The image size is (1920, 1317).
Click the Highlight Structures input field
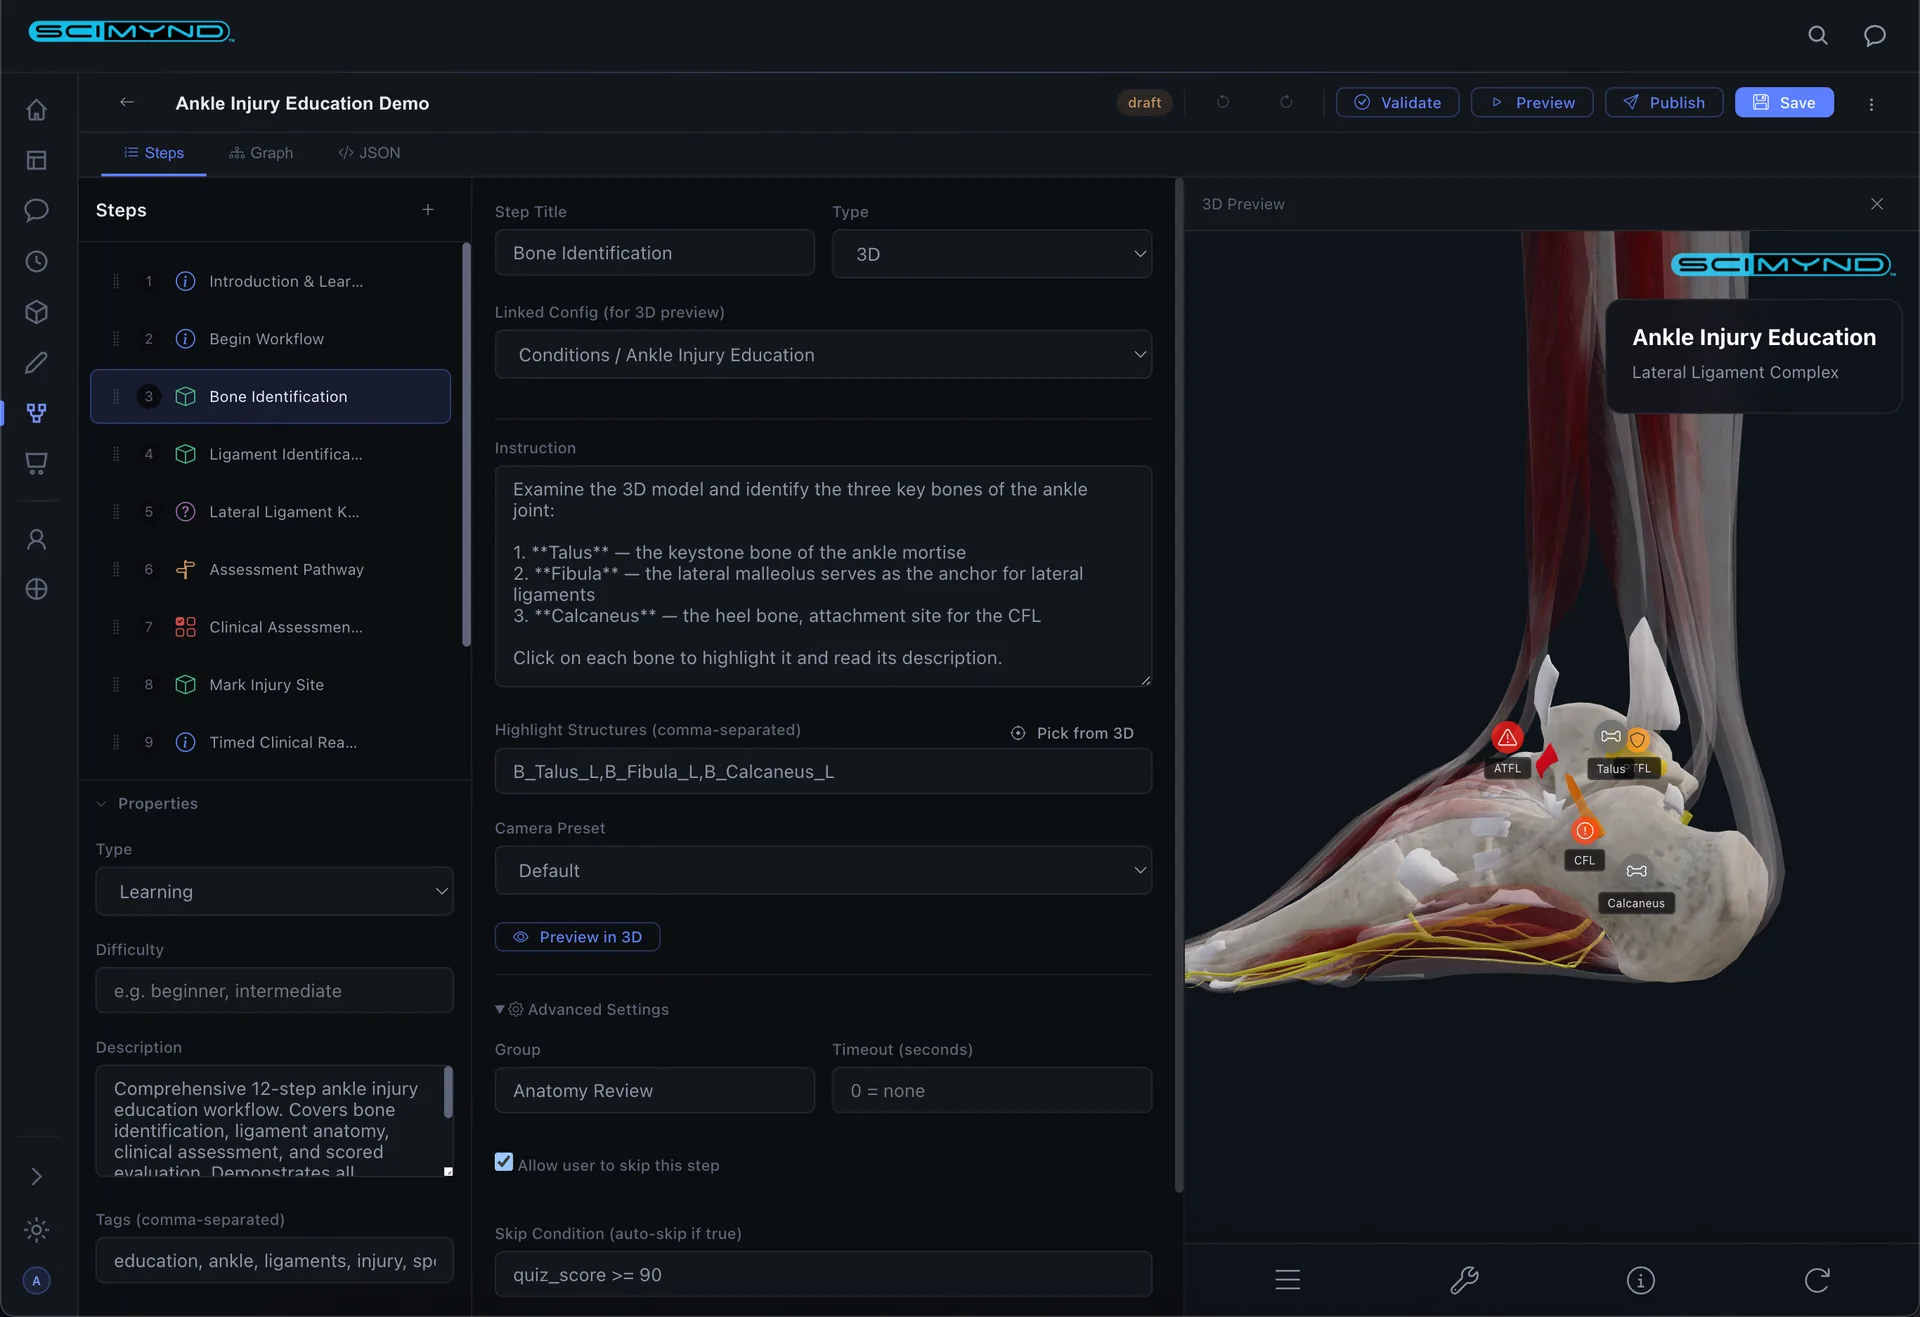tap(823, 772)
